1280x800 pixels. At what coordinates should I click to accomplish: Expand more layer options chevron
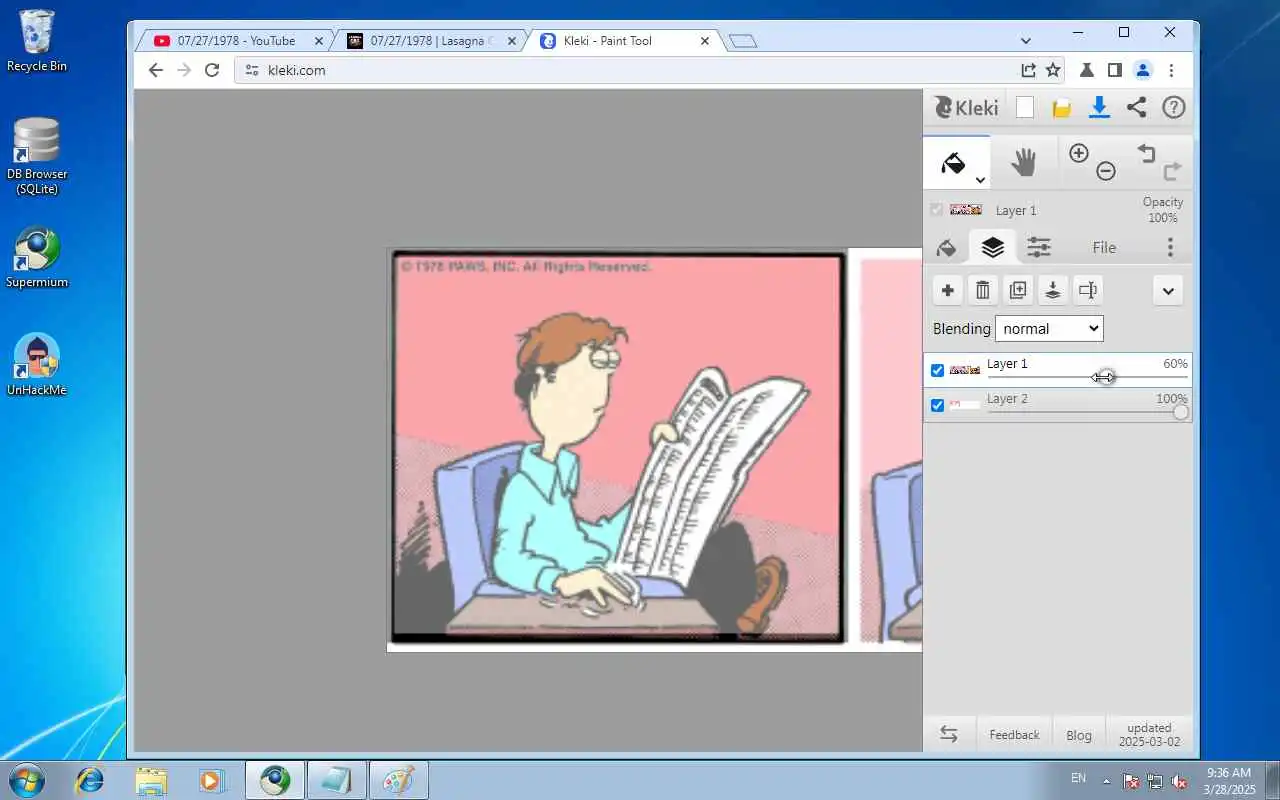1168,290
